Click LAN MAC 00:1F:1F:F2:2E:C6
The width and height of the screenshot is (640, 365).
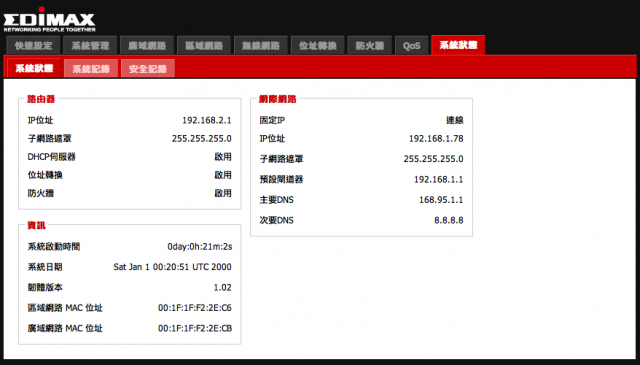195,308
